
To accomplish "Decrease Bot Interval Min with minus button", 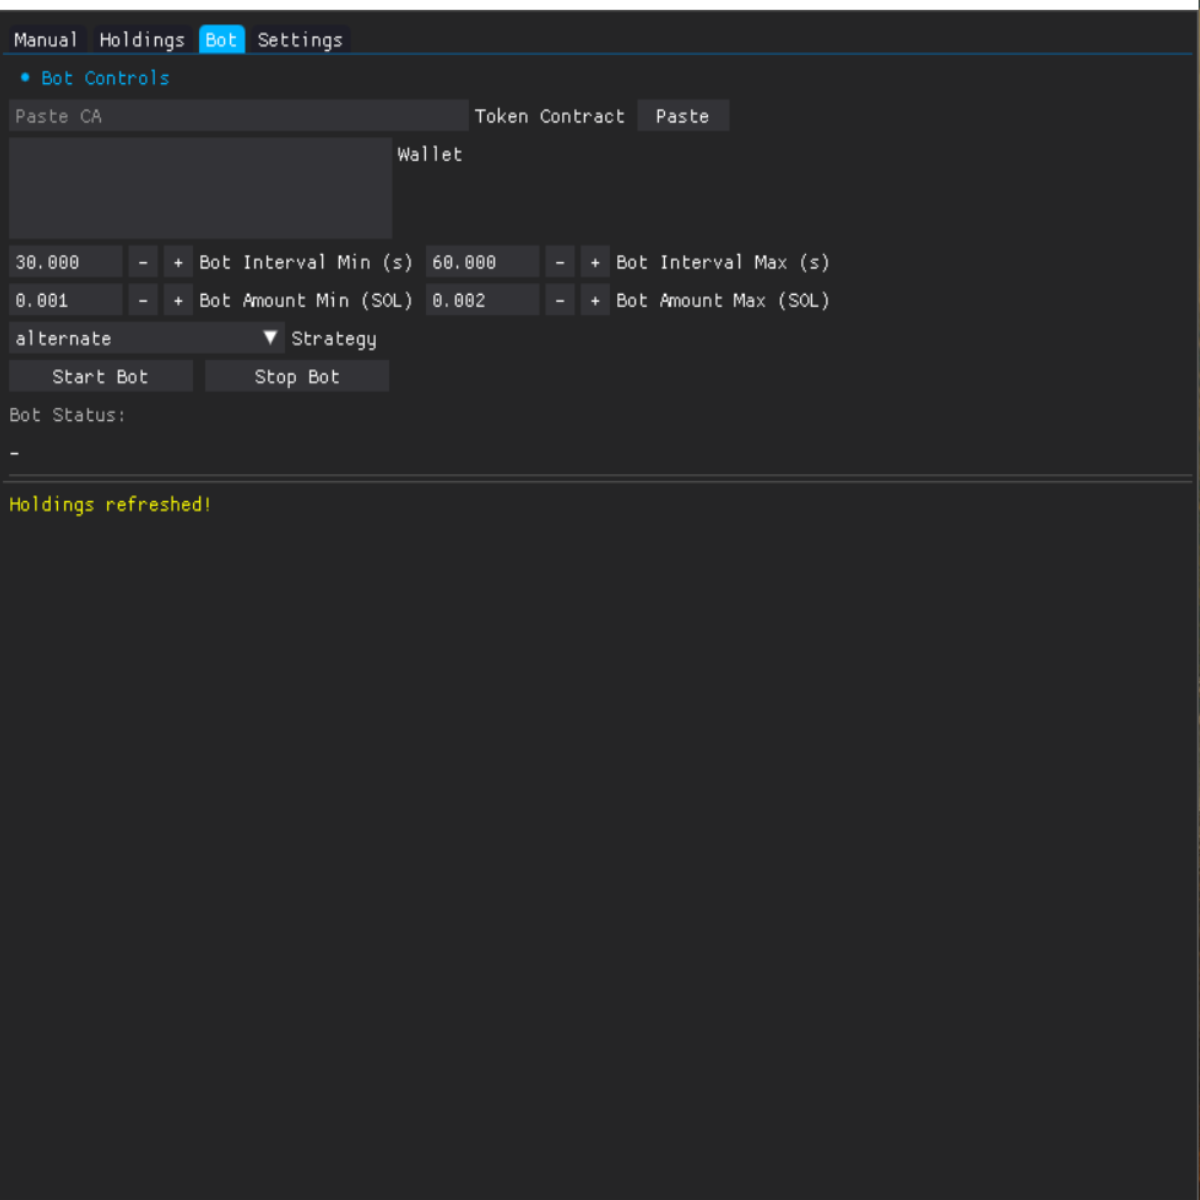I will tap(143, 262).
